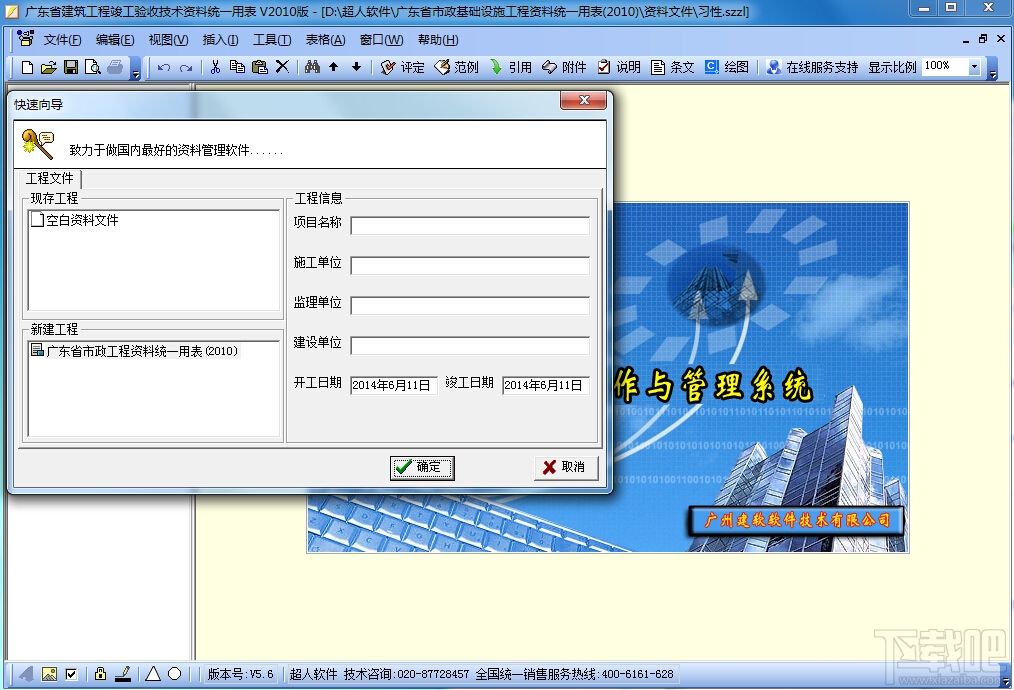Open 在线服务支持 online support
1014x690 pixels.
coord(812,67)
